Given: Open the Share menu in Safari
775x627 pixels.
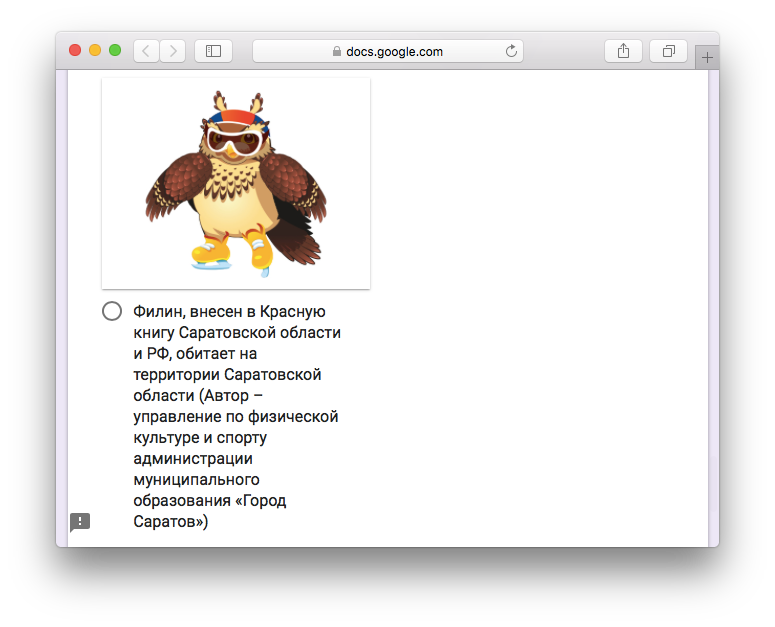Looking at the screenshot, I should click(x=623, y=51).
